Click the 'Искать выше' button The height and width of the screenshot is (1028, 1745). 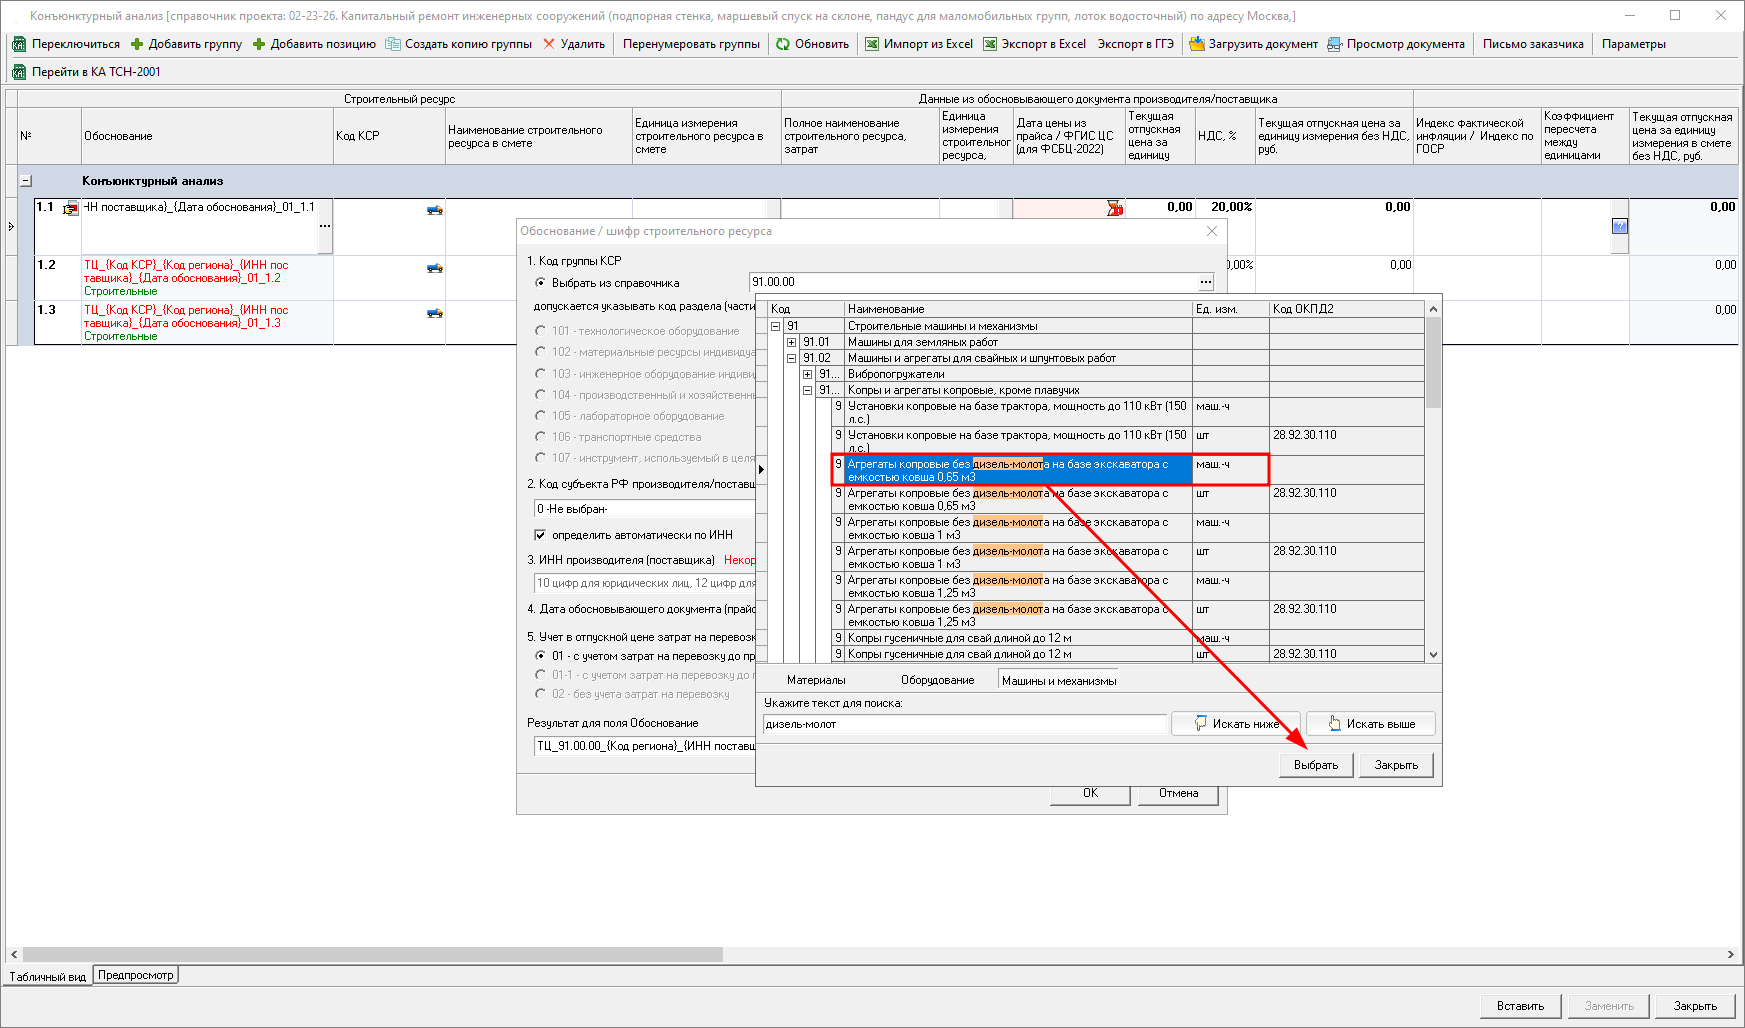point(1370,724)
